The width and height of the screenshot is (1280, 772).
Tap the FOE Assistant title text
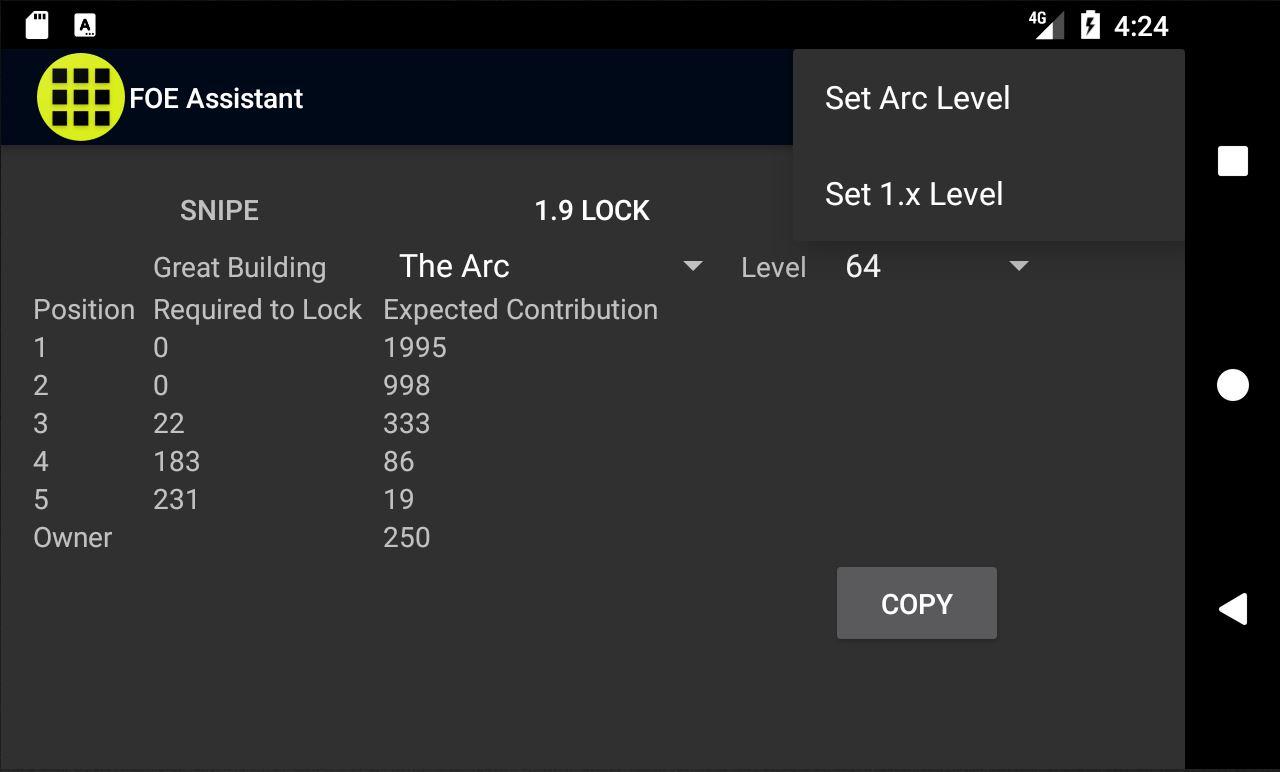coord(216,98)
